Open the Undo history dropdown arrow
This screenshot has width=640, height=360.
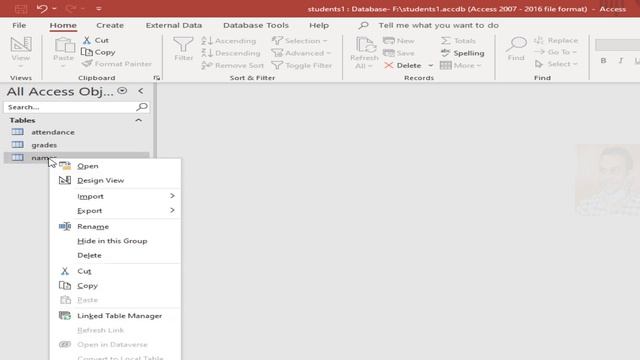(54, 9)
